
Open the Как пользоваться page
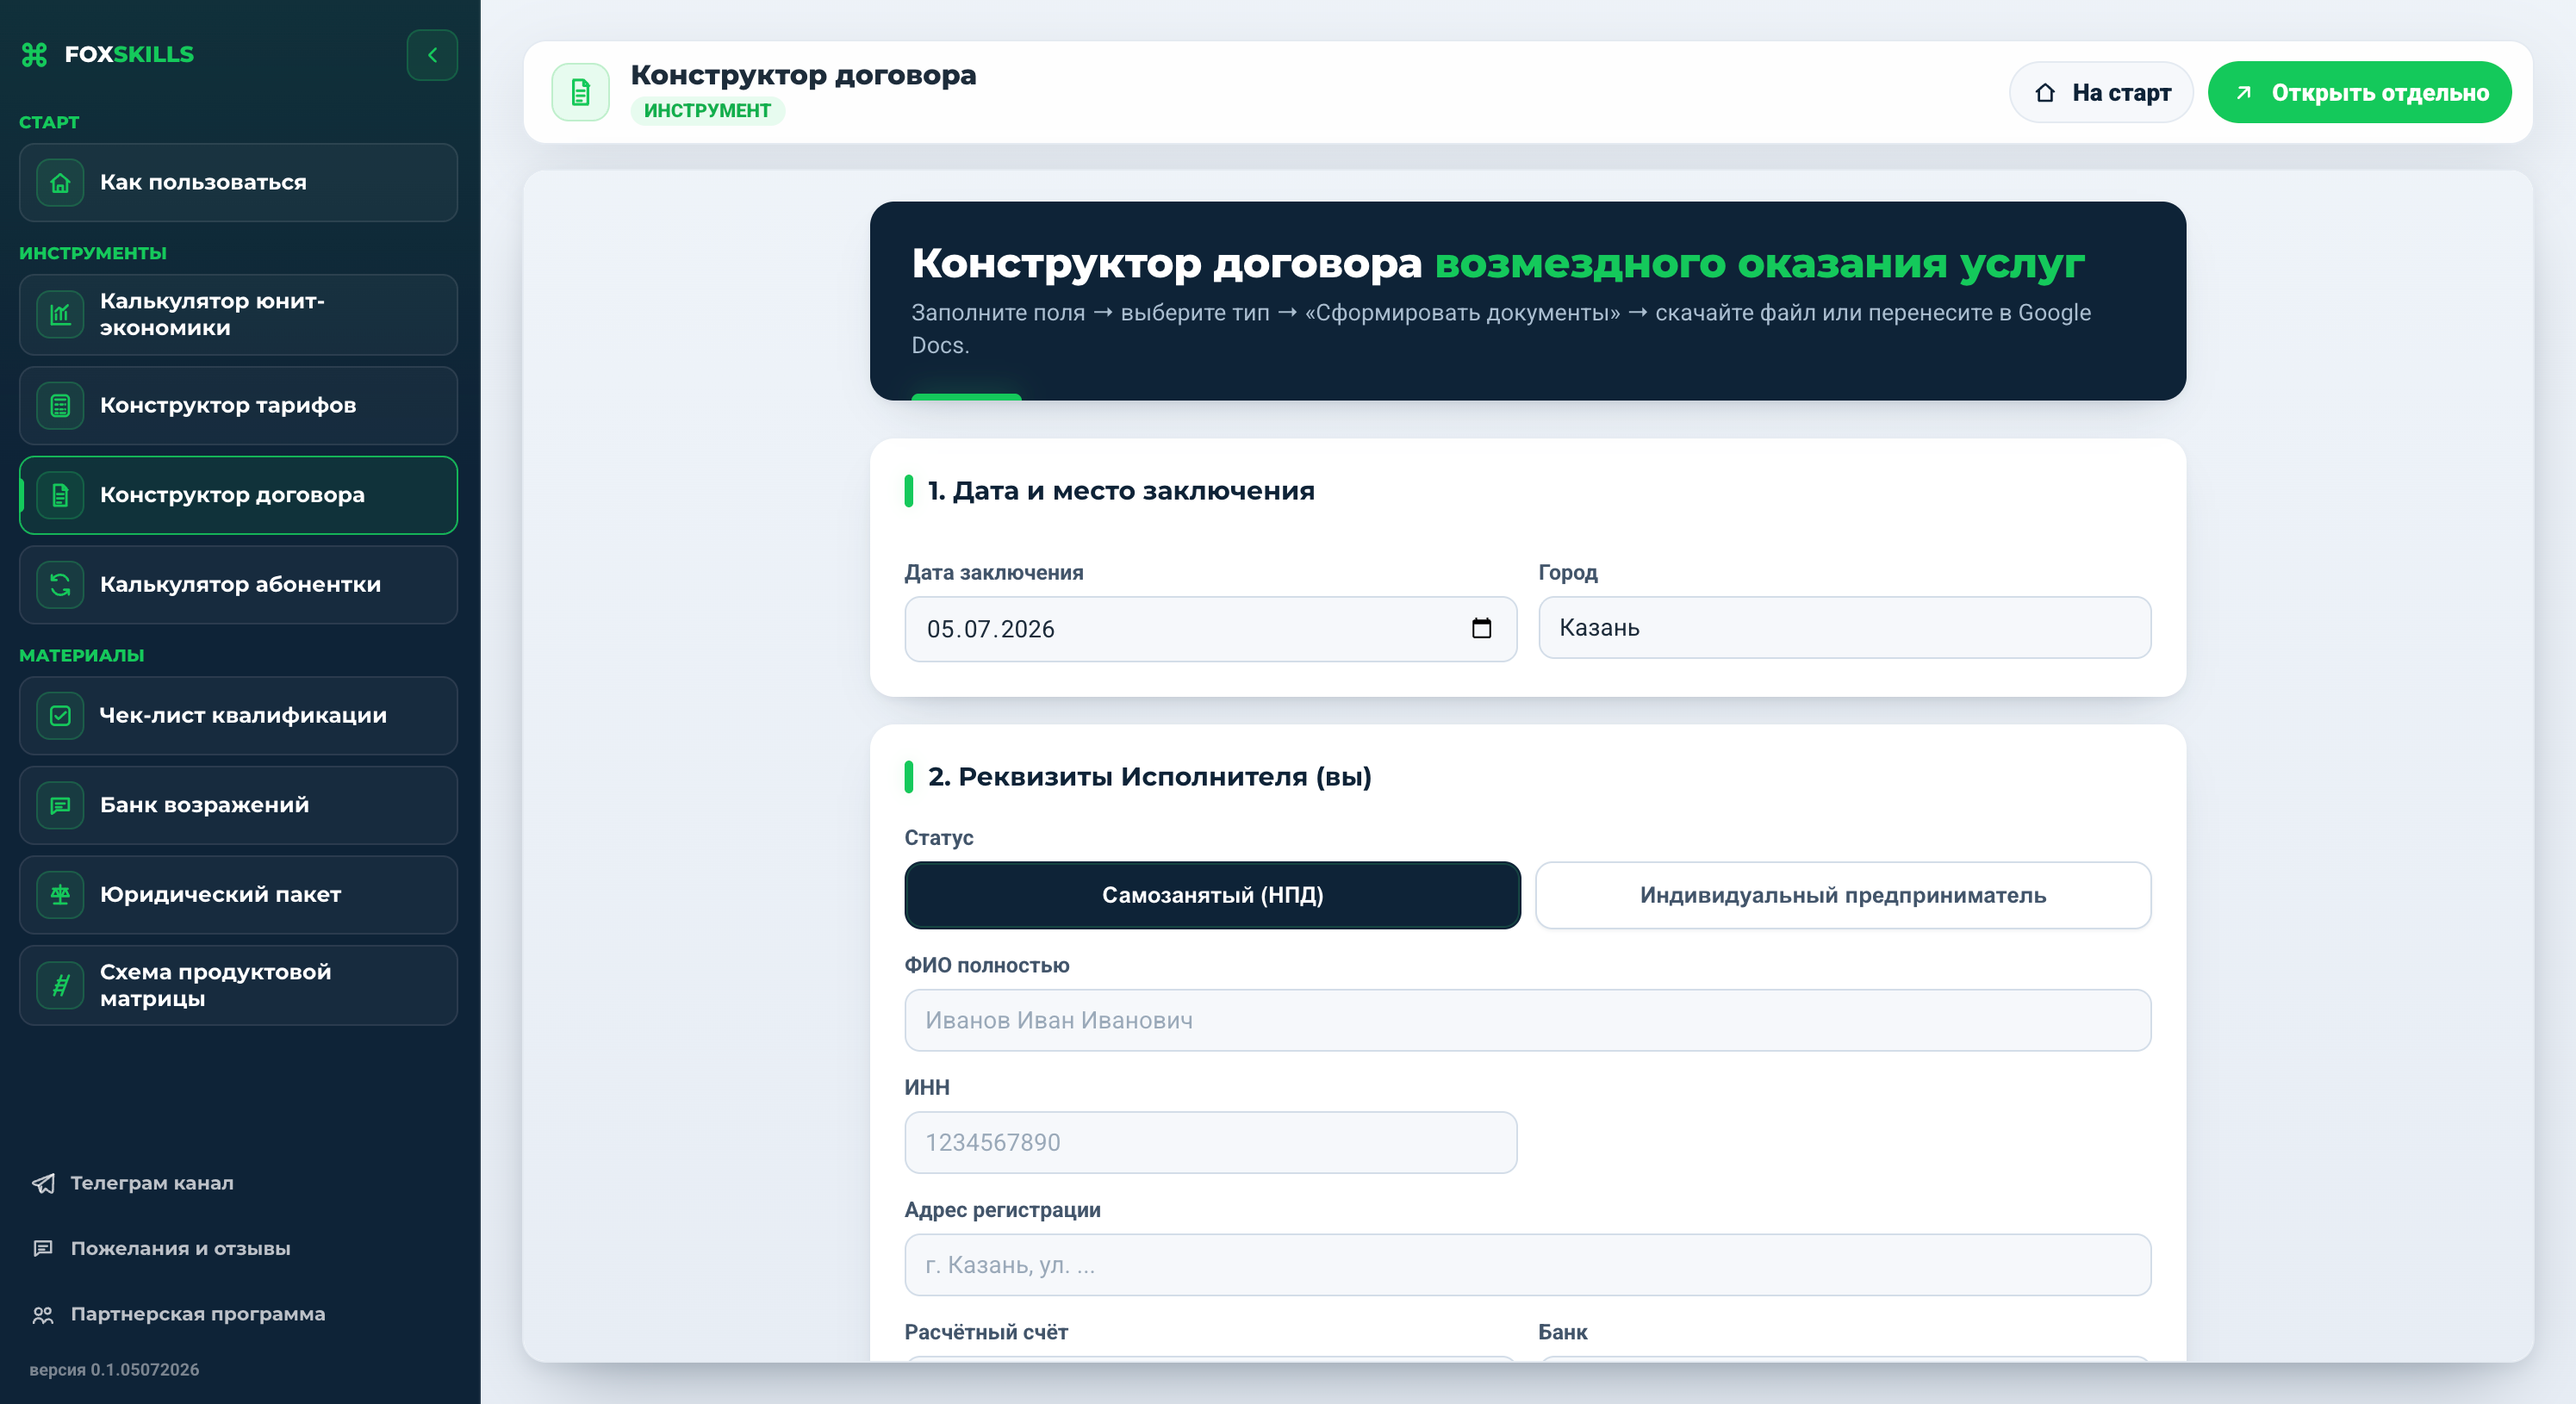(238, 183)
